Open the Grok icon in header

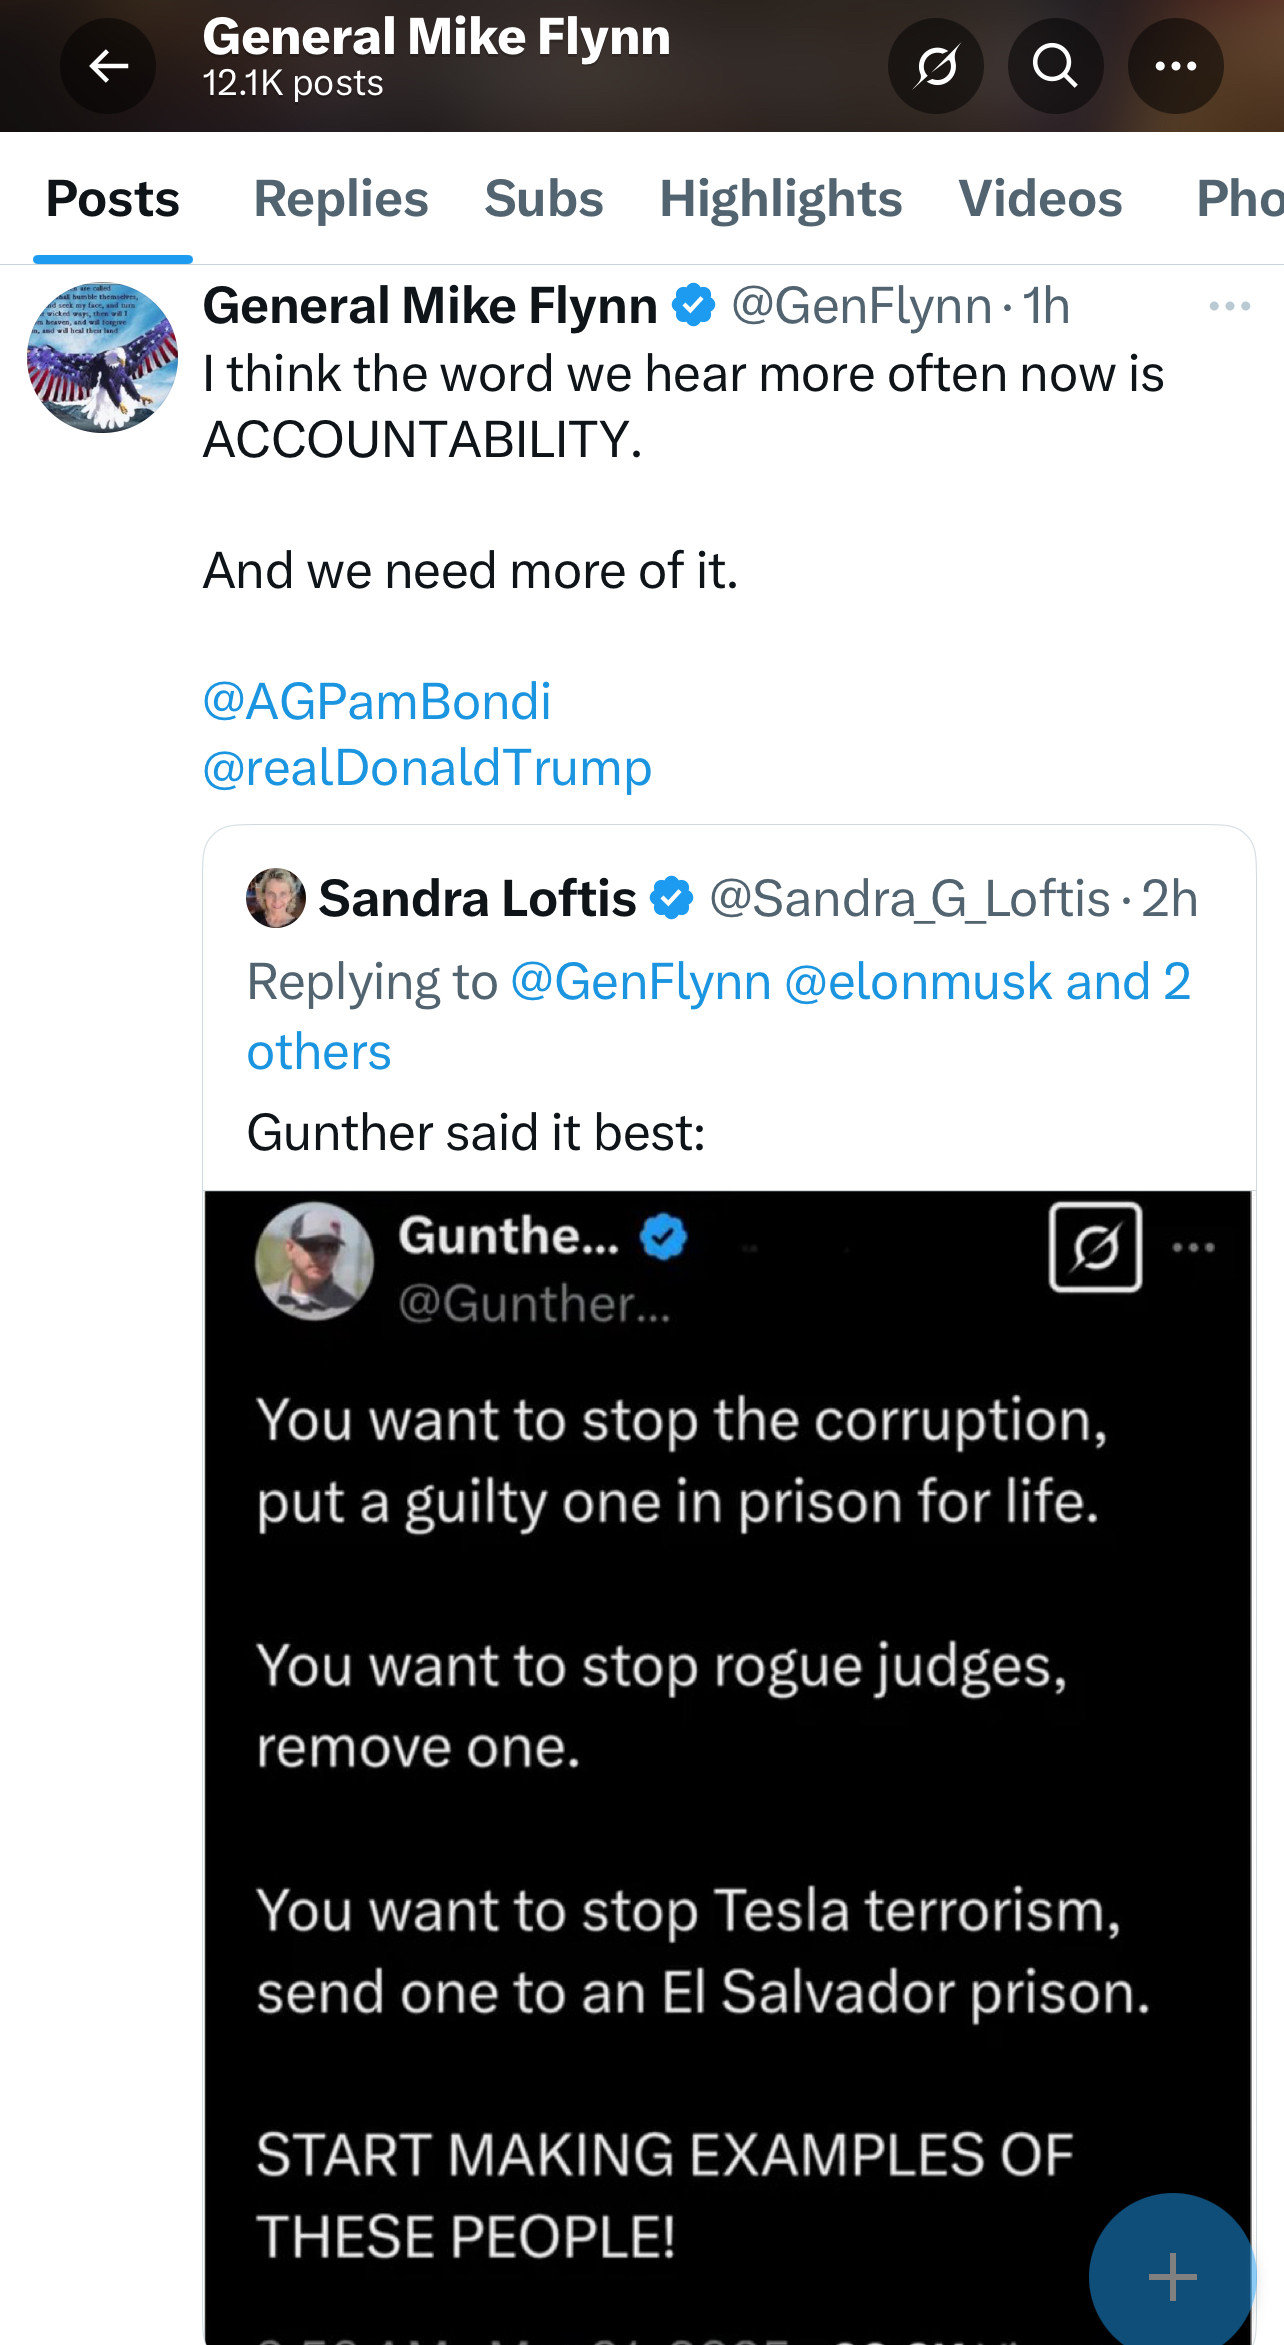coord(936,66)
